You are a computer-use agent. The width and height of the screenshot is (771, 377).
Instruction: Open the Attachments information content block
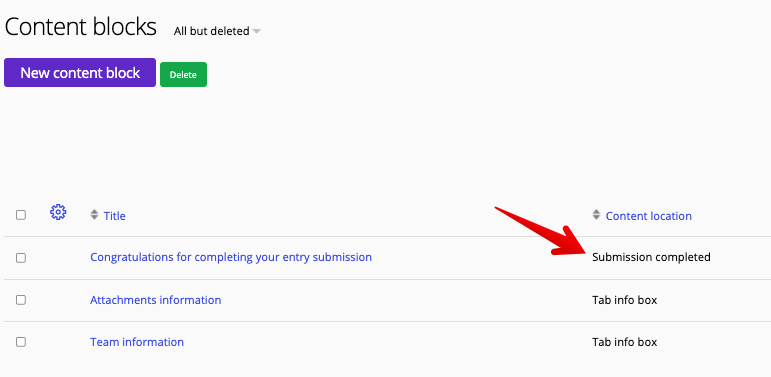coord(155,300)
